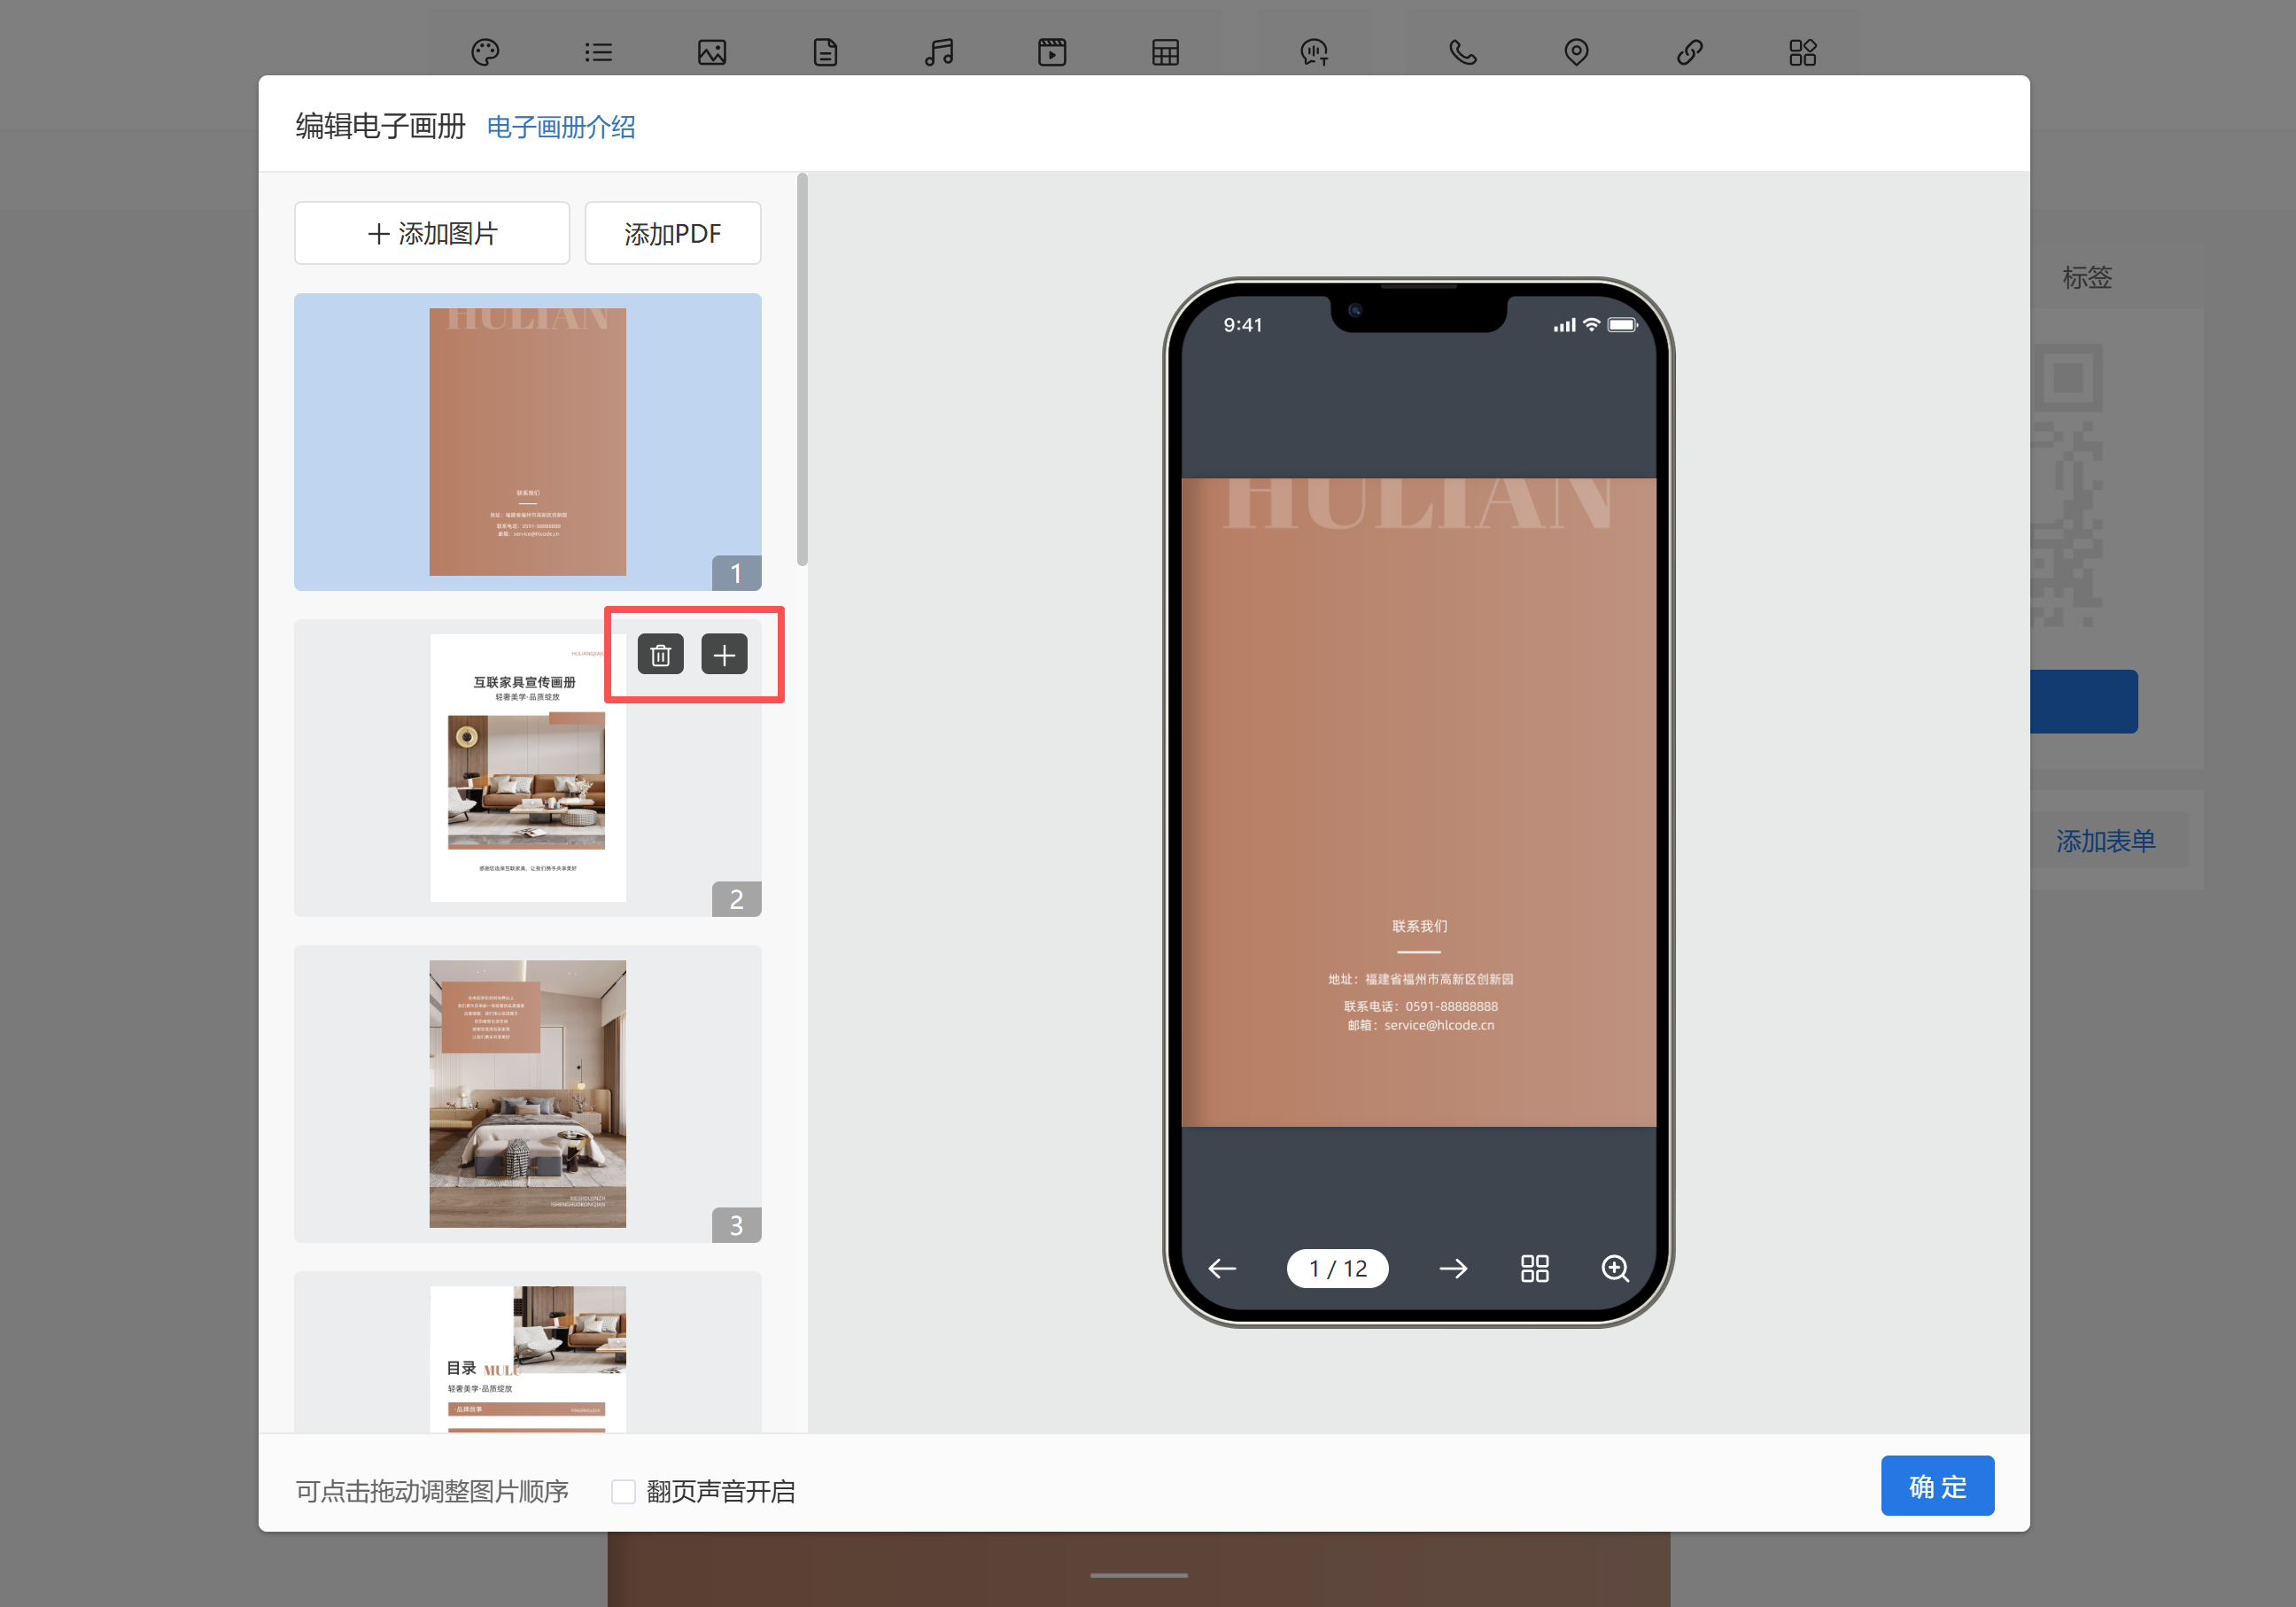Click the plus icon on page 2 thumbnail
Viewport: 2296px width, 1607px height.
click(x=724, y=654)
